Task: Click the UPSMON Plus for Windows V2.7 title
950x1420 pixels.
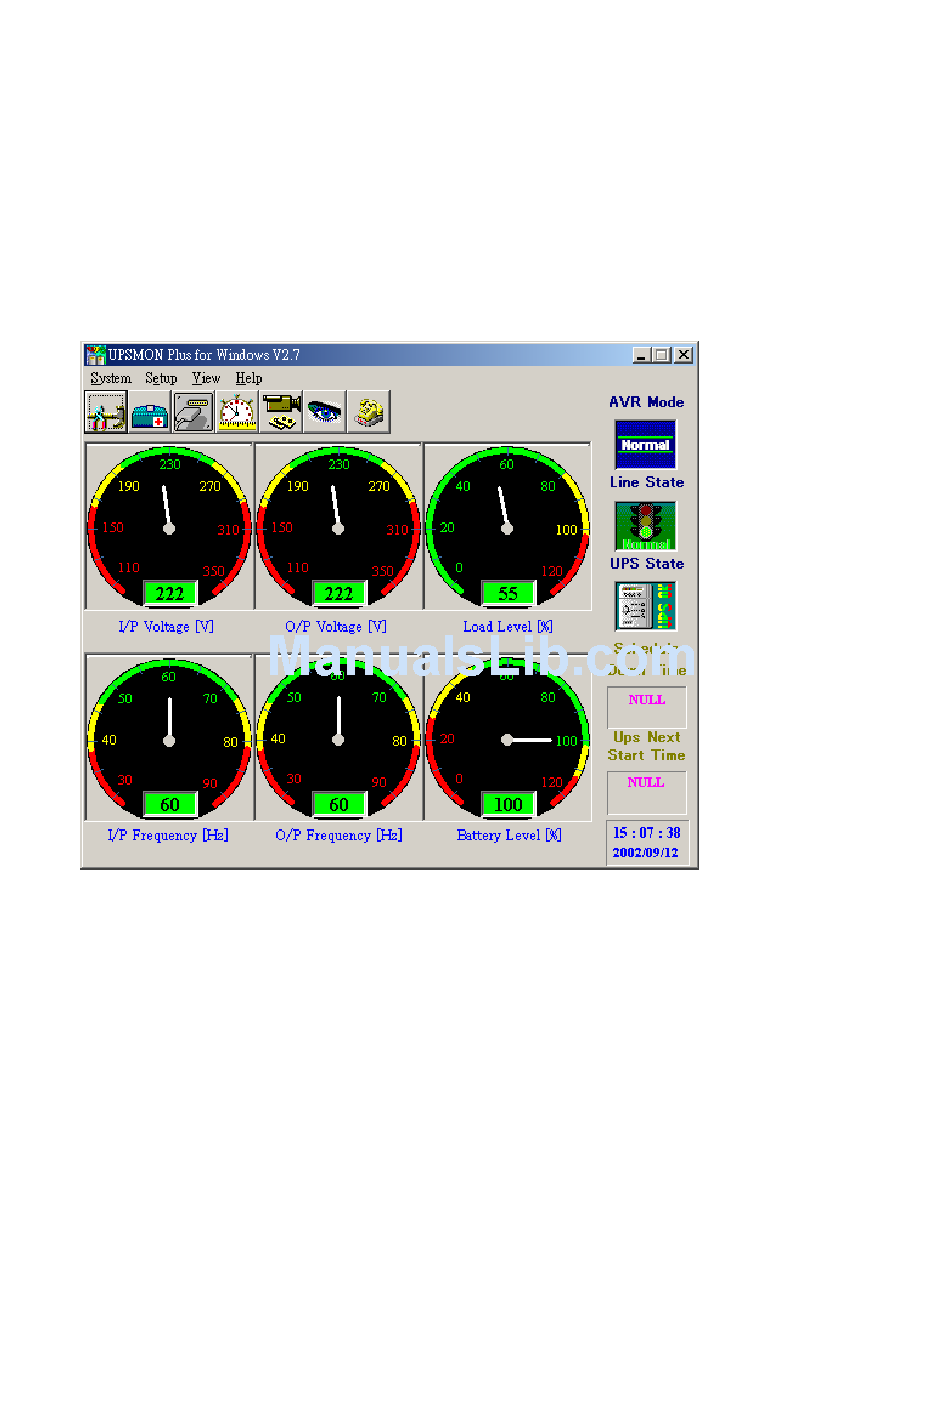Action: (204, 354)
